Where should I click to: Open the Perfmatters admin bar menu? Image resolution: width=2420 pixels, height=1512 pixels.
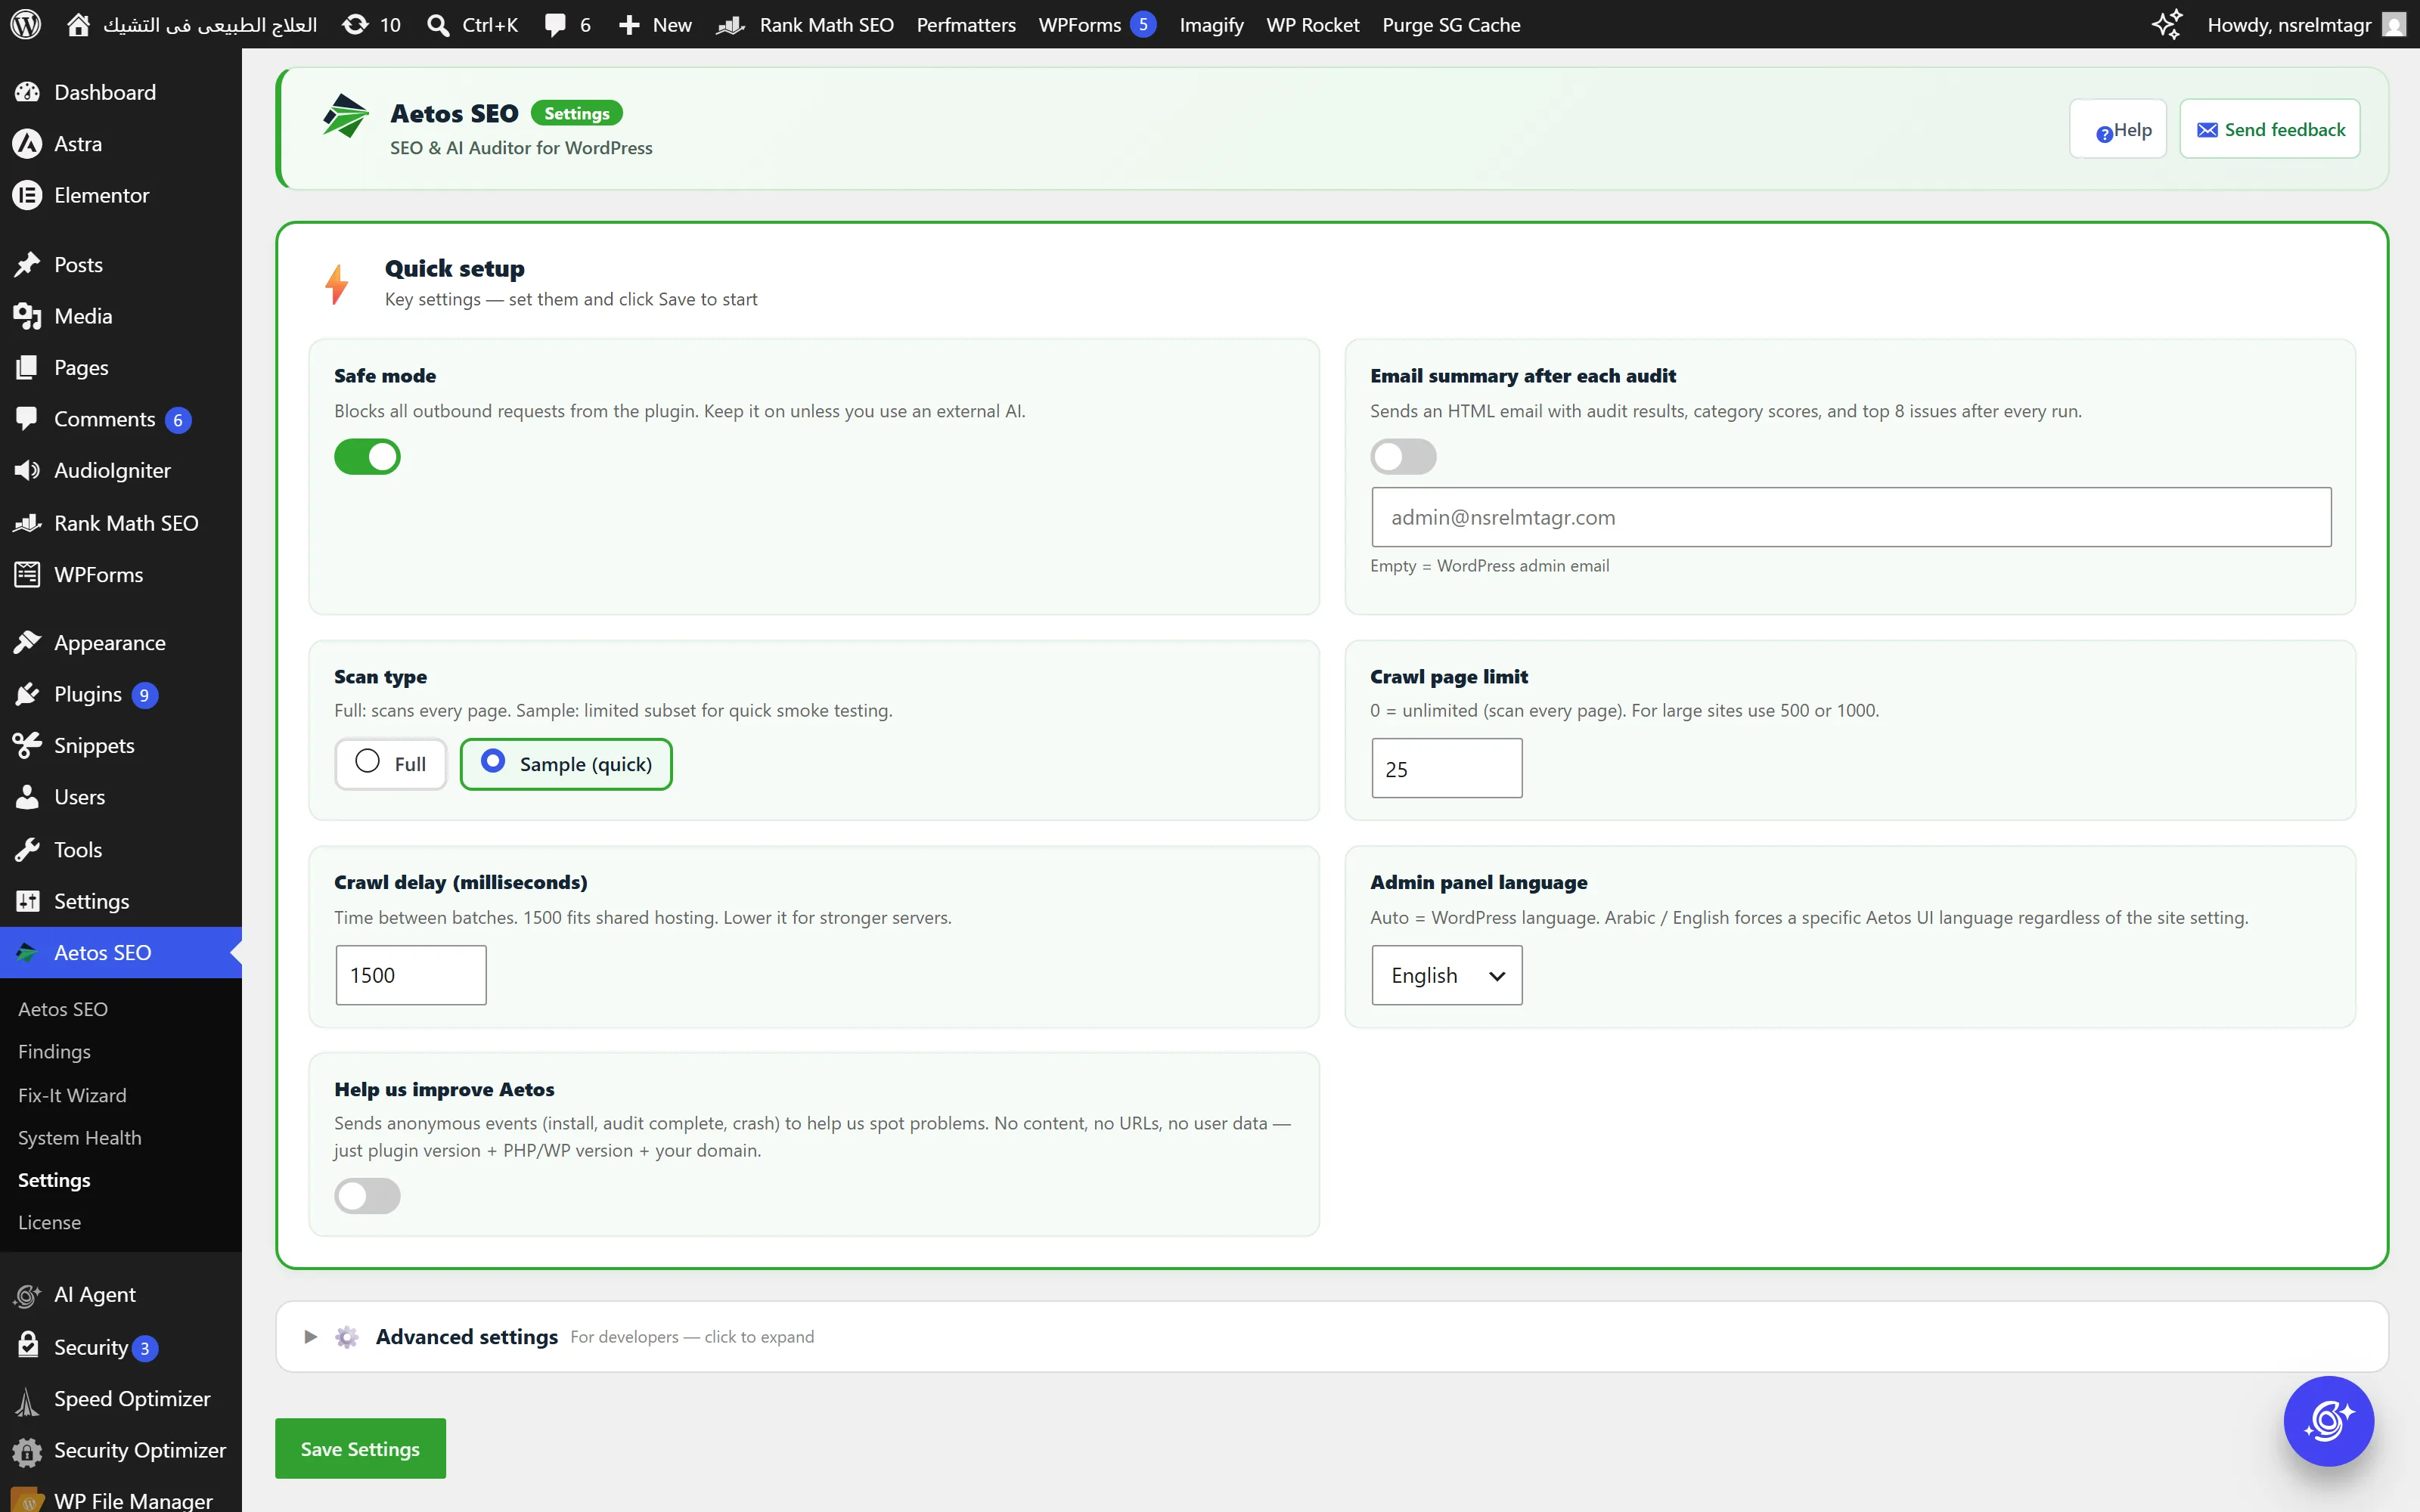(x=966, y=24)
